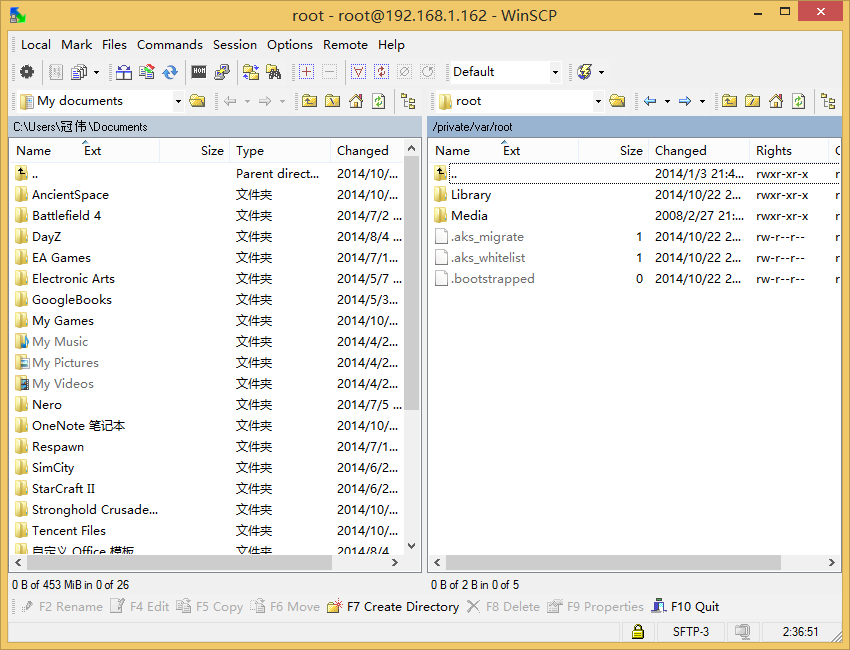Open the Remote menu
850x650 pixels.
[x=345, y=44]
